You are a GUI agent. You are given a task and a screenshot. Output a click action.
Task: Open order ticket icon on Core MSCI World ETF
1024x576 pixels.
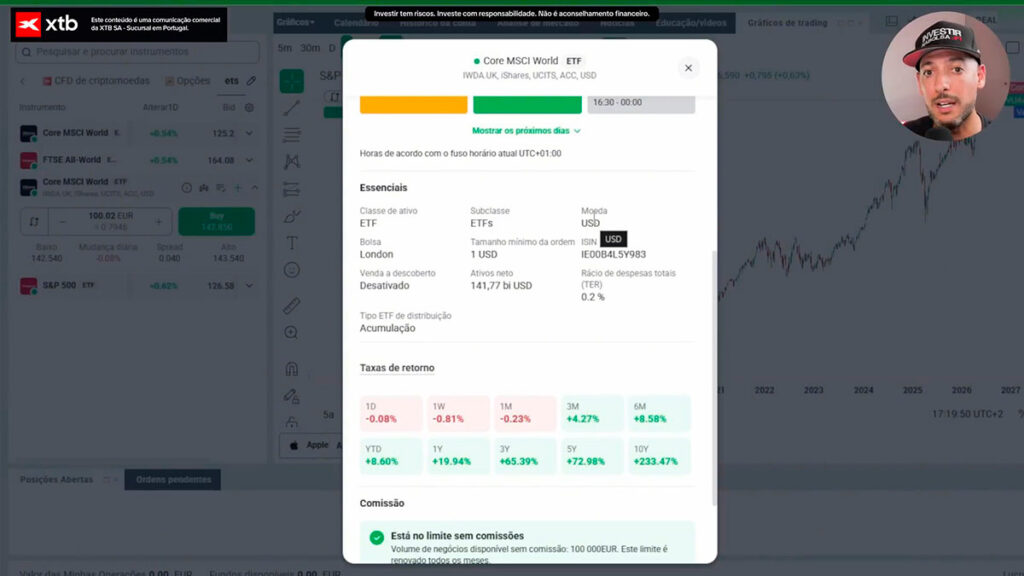point(221,188)
